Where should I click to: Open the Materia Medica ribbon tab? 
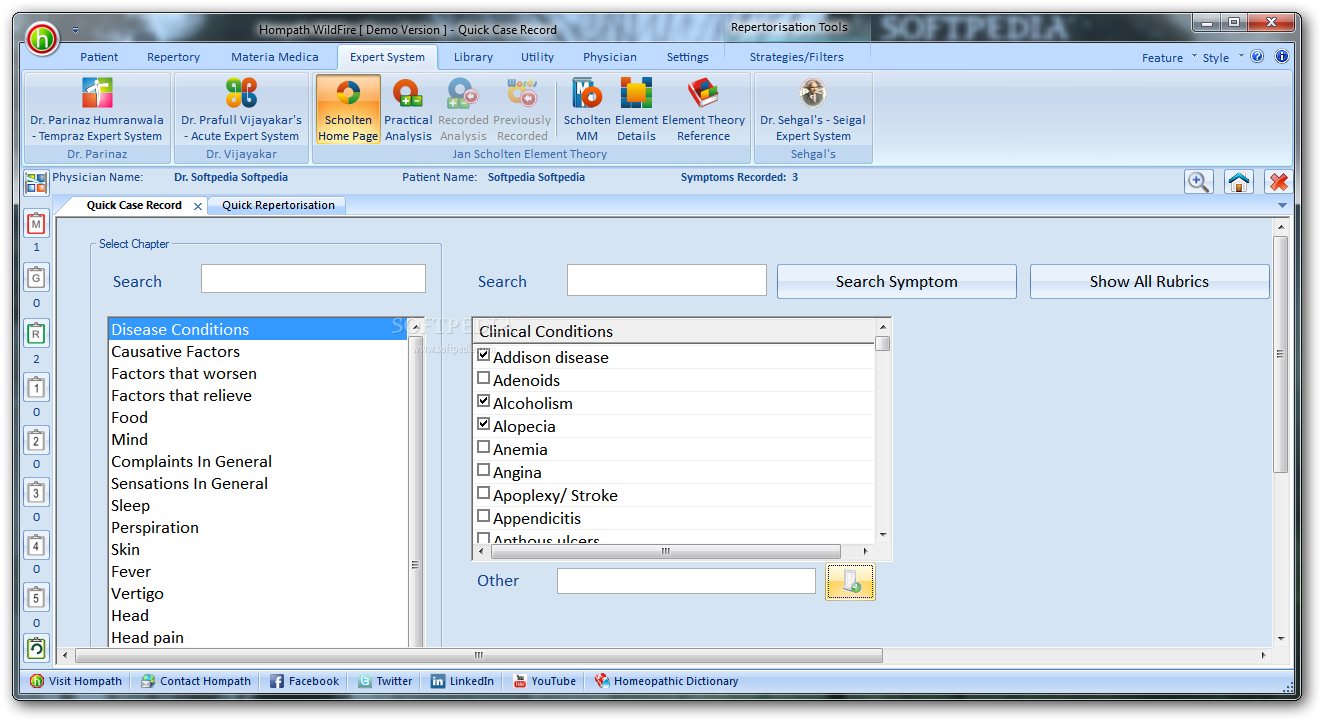[x=275, y=57]
